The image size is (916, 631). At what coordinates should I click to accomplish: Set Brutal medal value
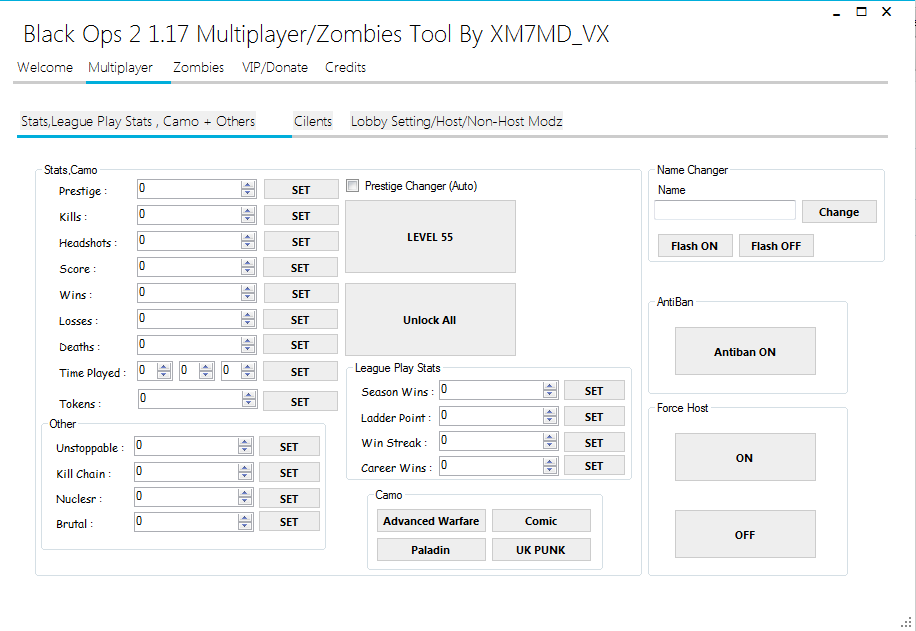click(289, 521)
